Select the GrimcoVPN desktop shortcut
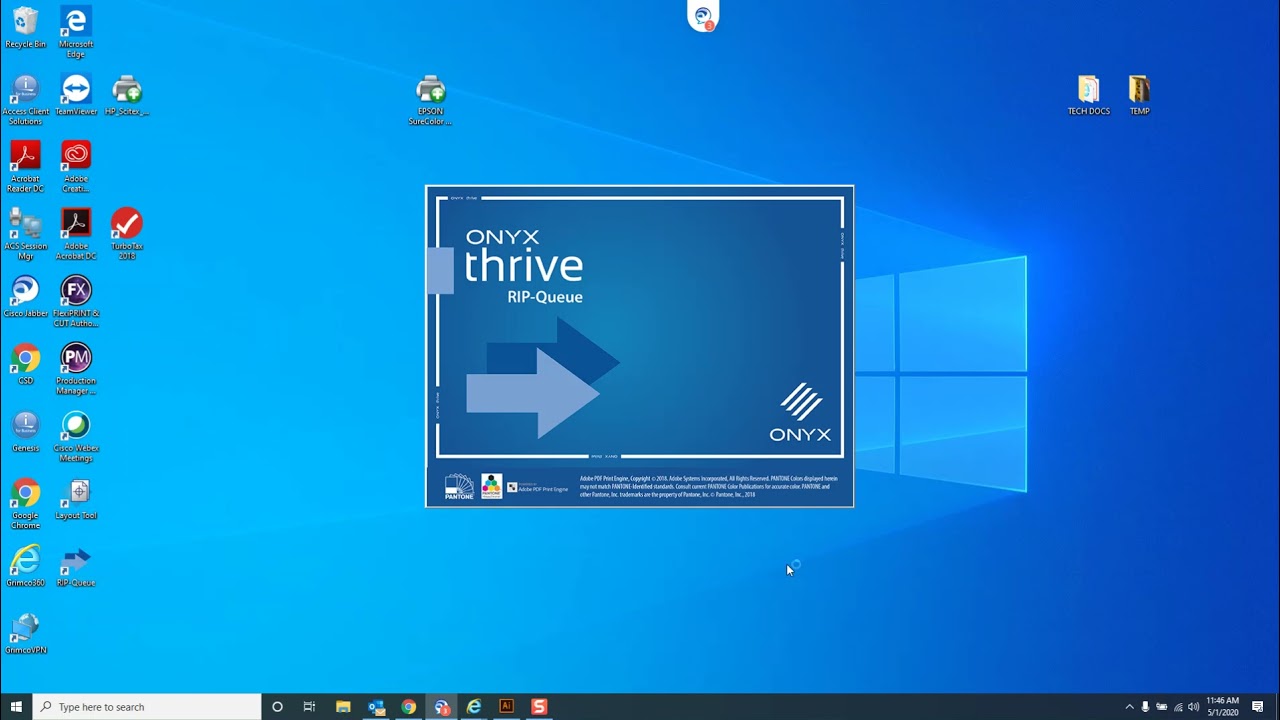 [x=25, y=633]
